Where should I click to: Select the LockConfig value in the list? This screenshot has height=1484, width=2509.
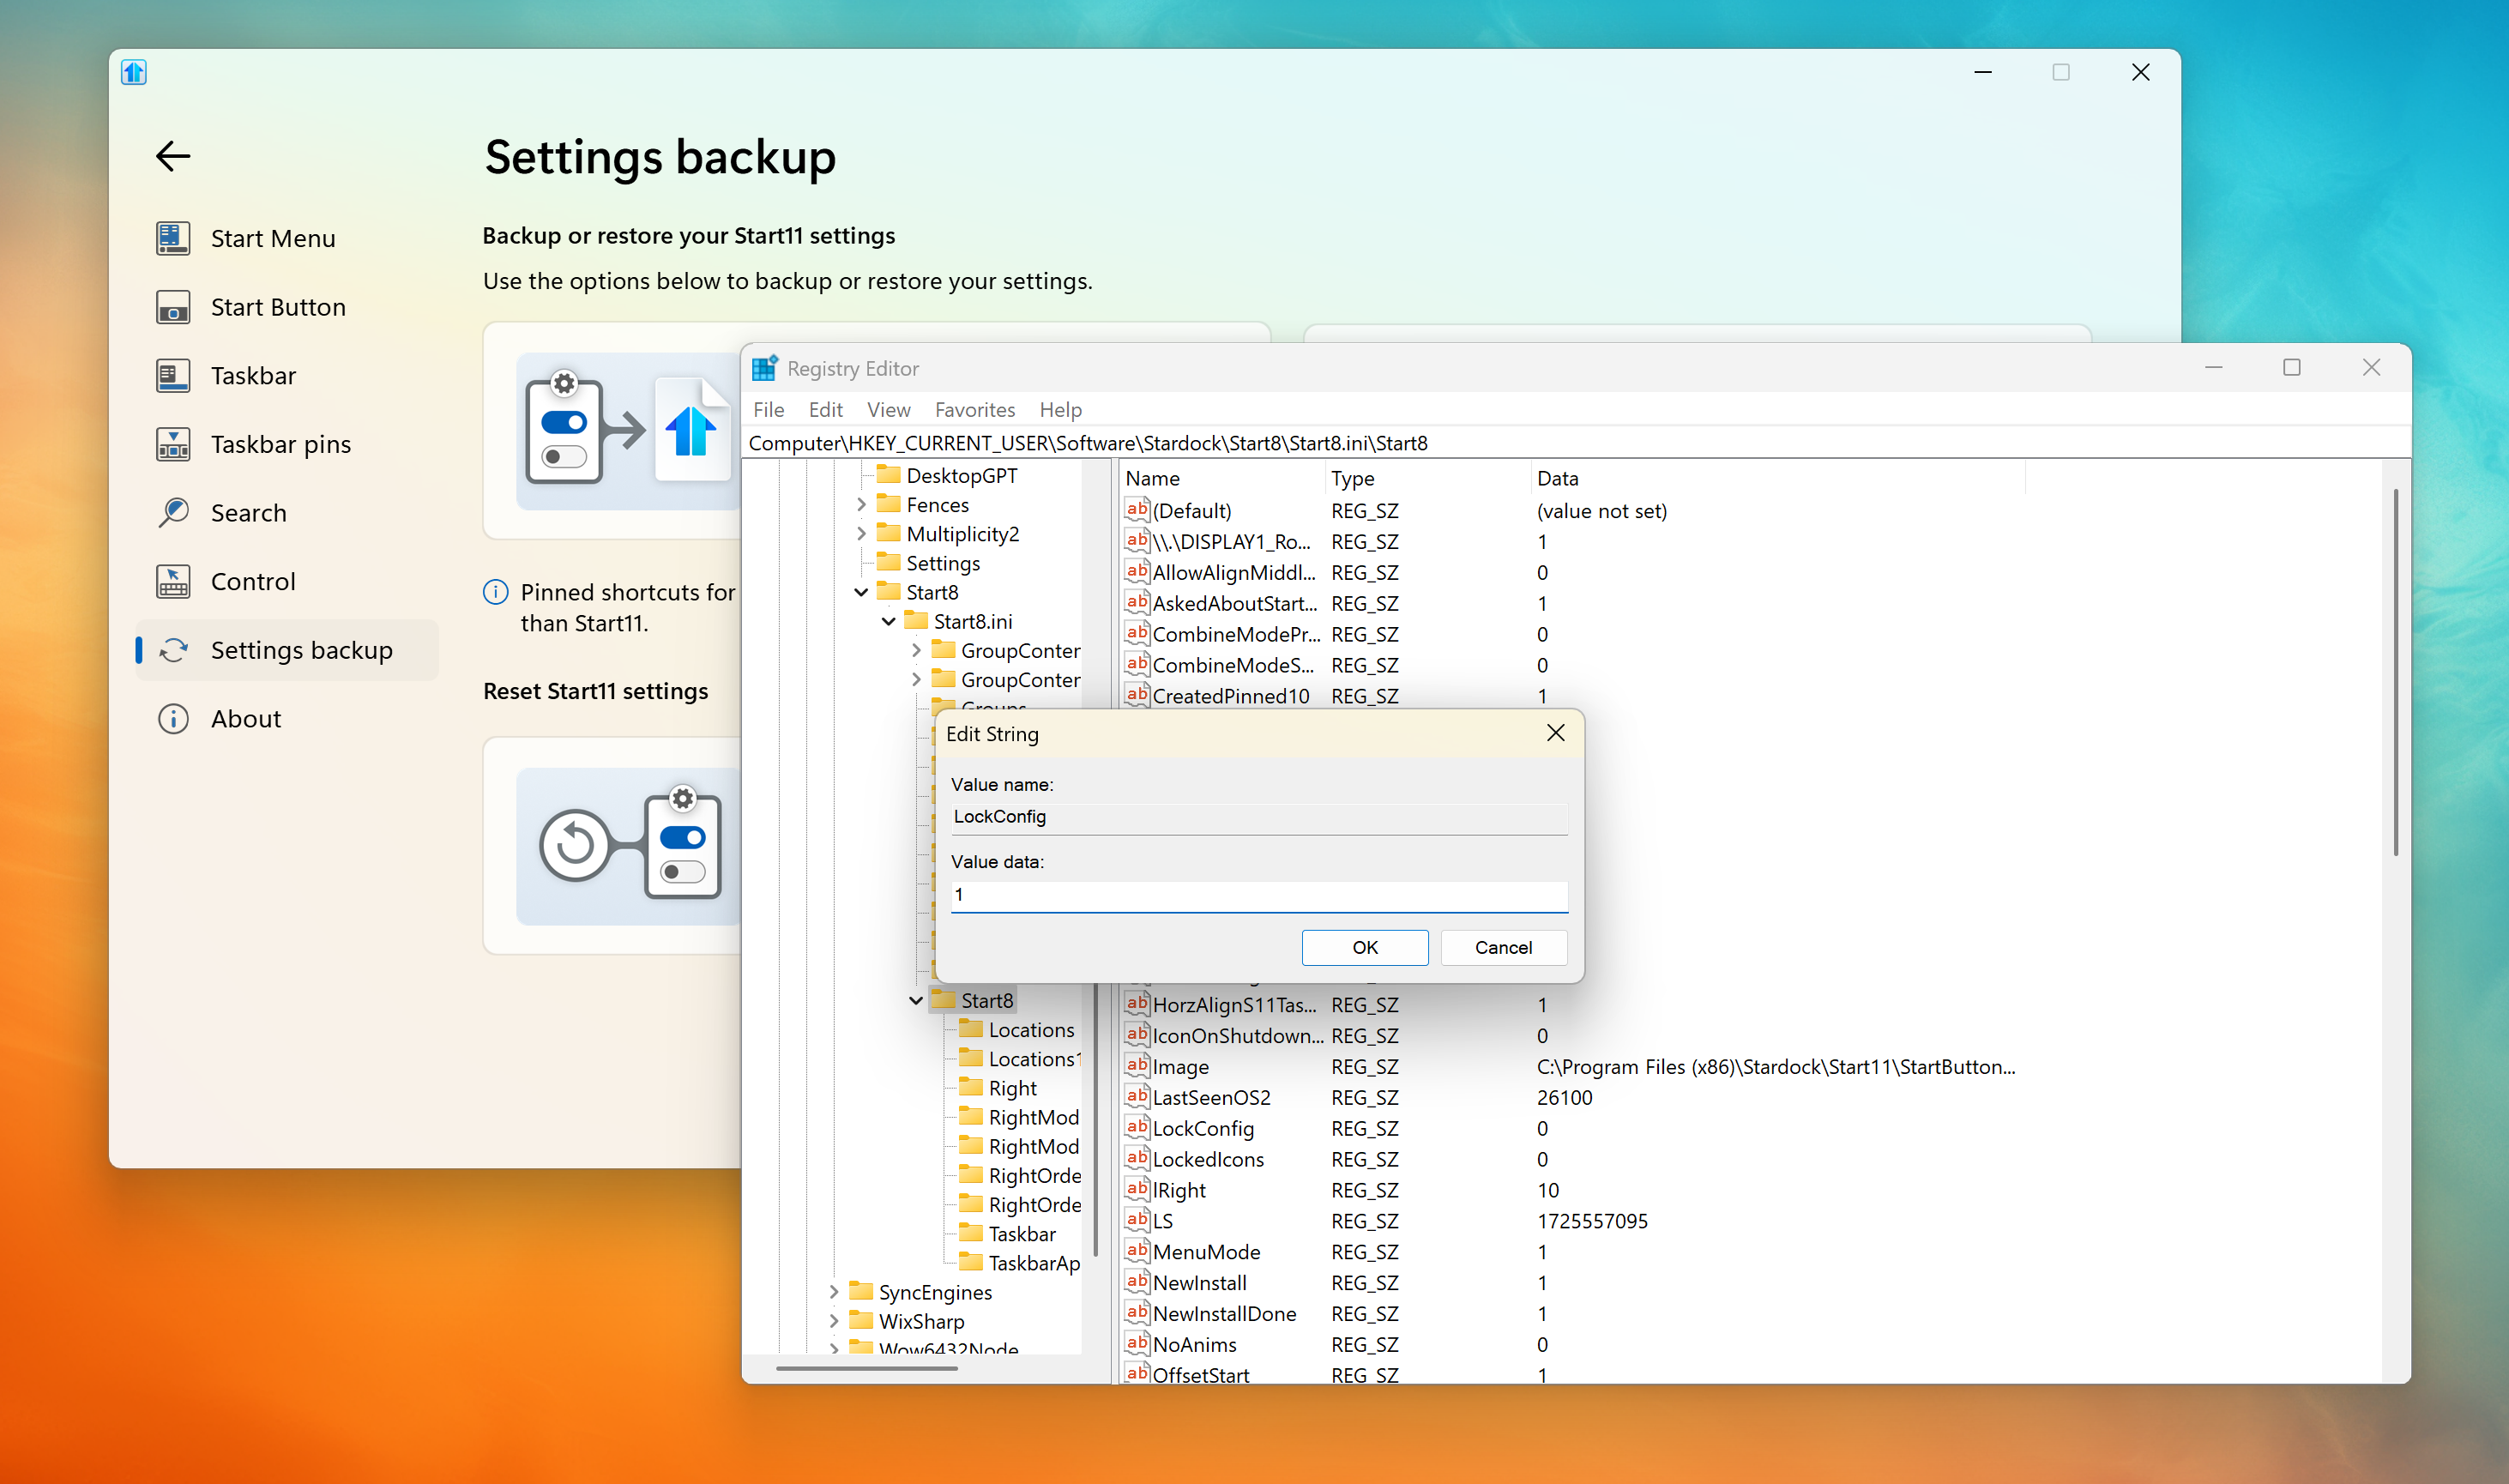pyautogui.click(x=1203, y=1128)
